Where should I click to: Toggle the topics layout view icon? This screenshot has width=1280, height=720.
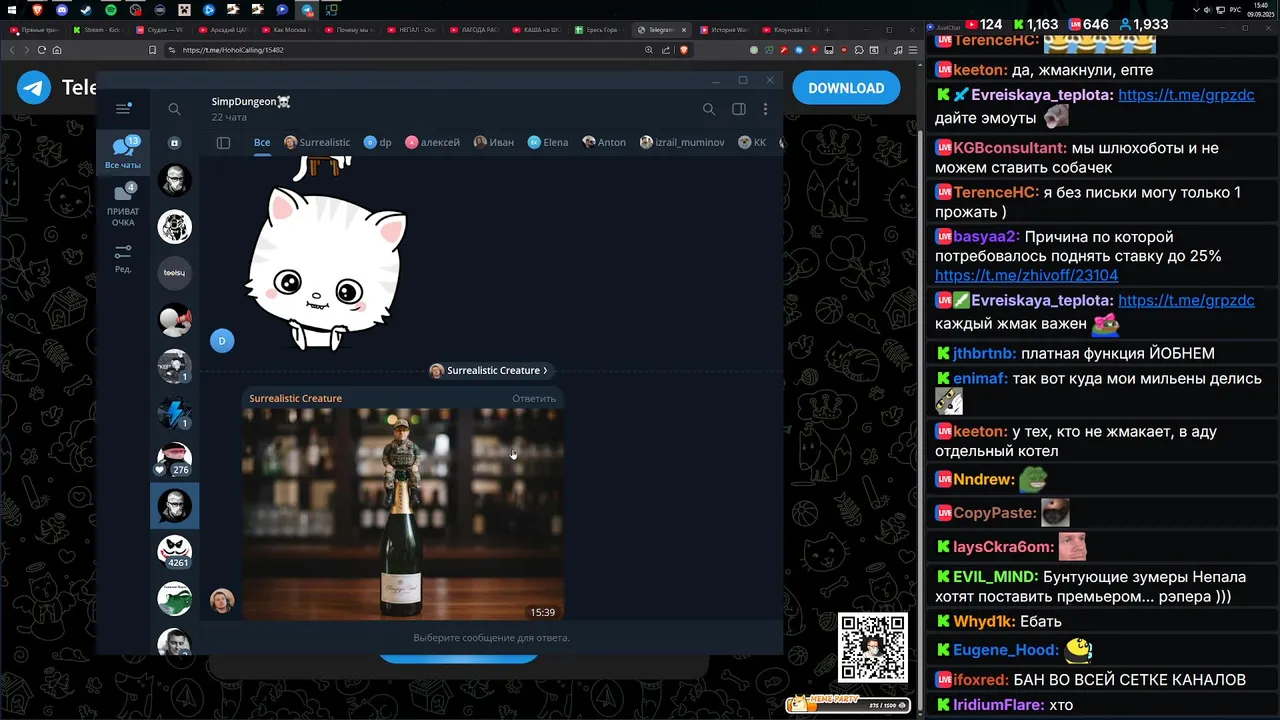click(223, 143)
